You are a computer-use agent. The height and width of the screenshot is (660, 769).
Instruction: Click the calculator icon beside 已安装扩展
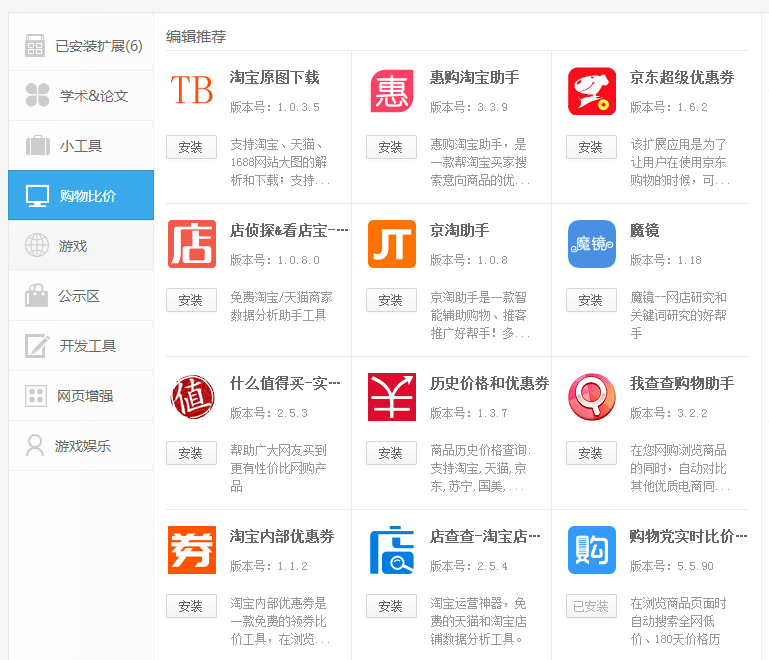coord(35,46)
